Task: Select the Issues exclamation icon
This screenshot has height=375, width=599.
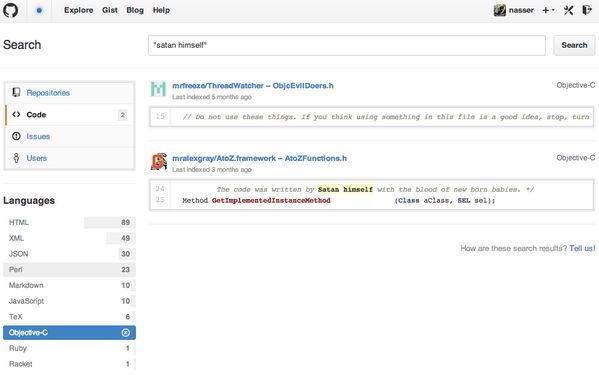Action: (x=16, y=136)
